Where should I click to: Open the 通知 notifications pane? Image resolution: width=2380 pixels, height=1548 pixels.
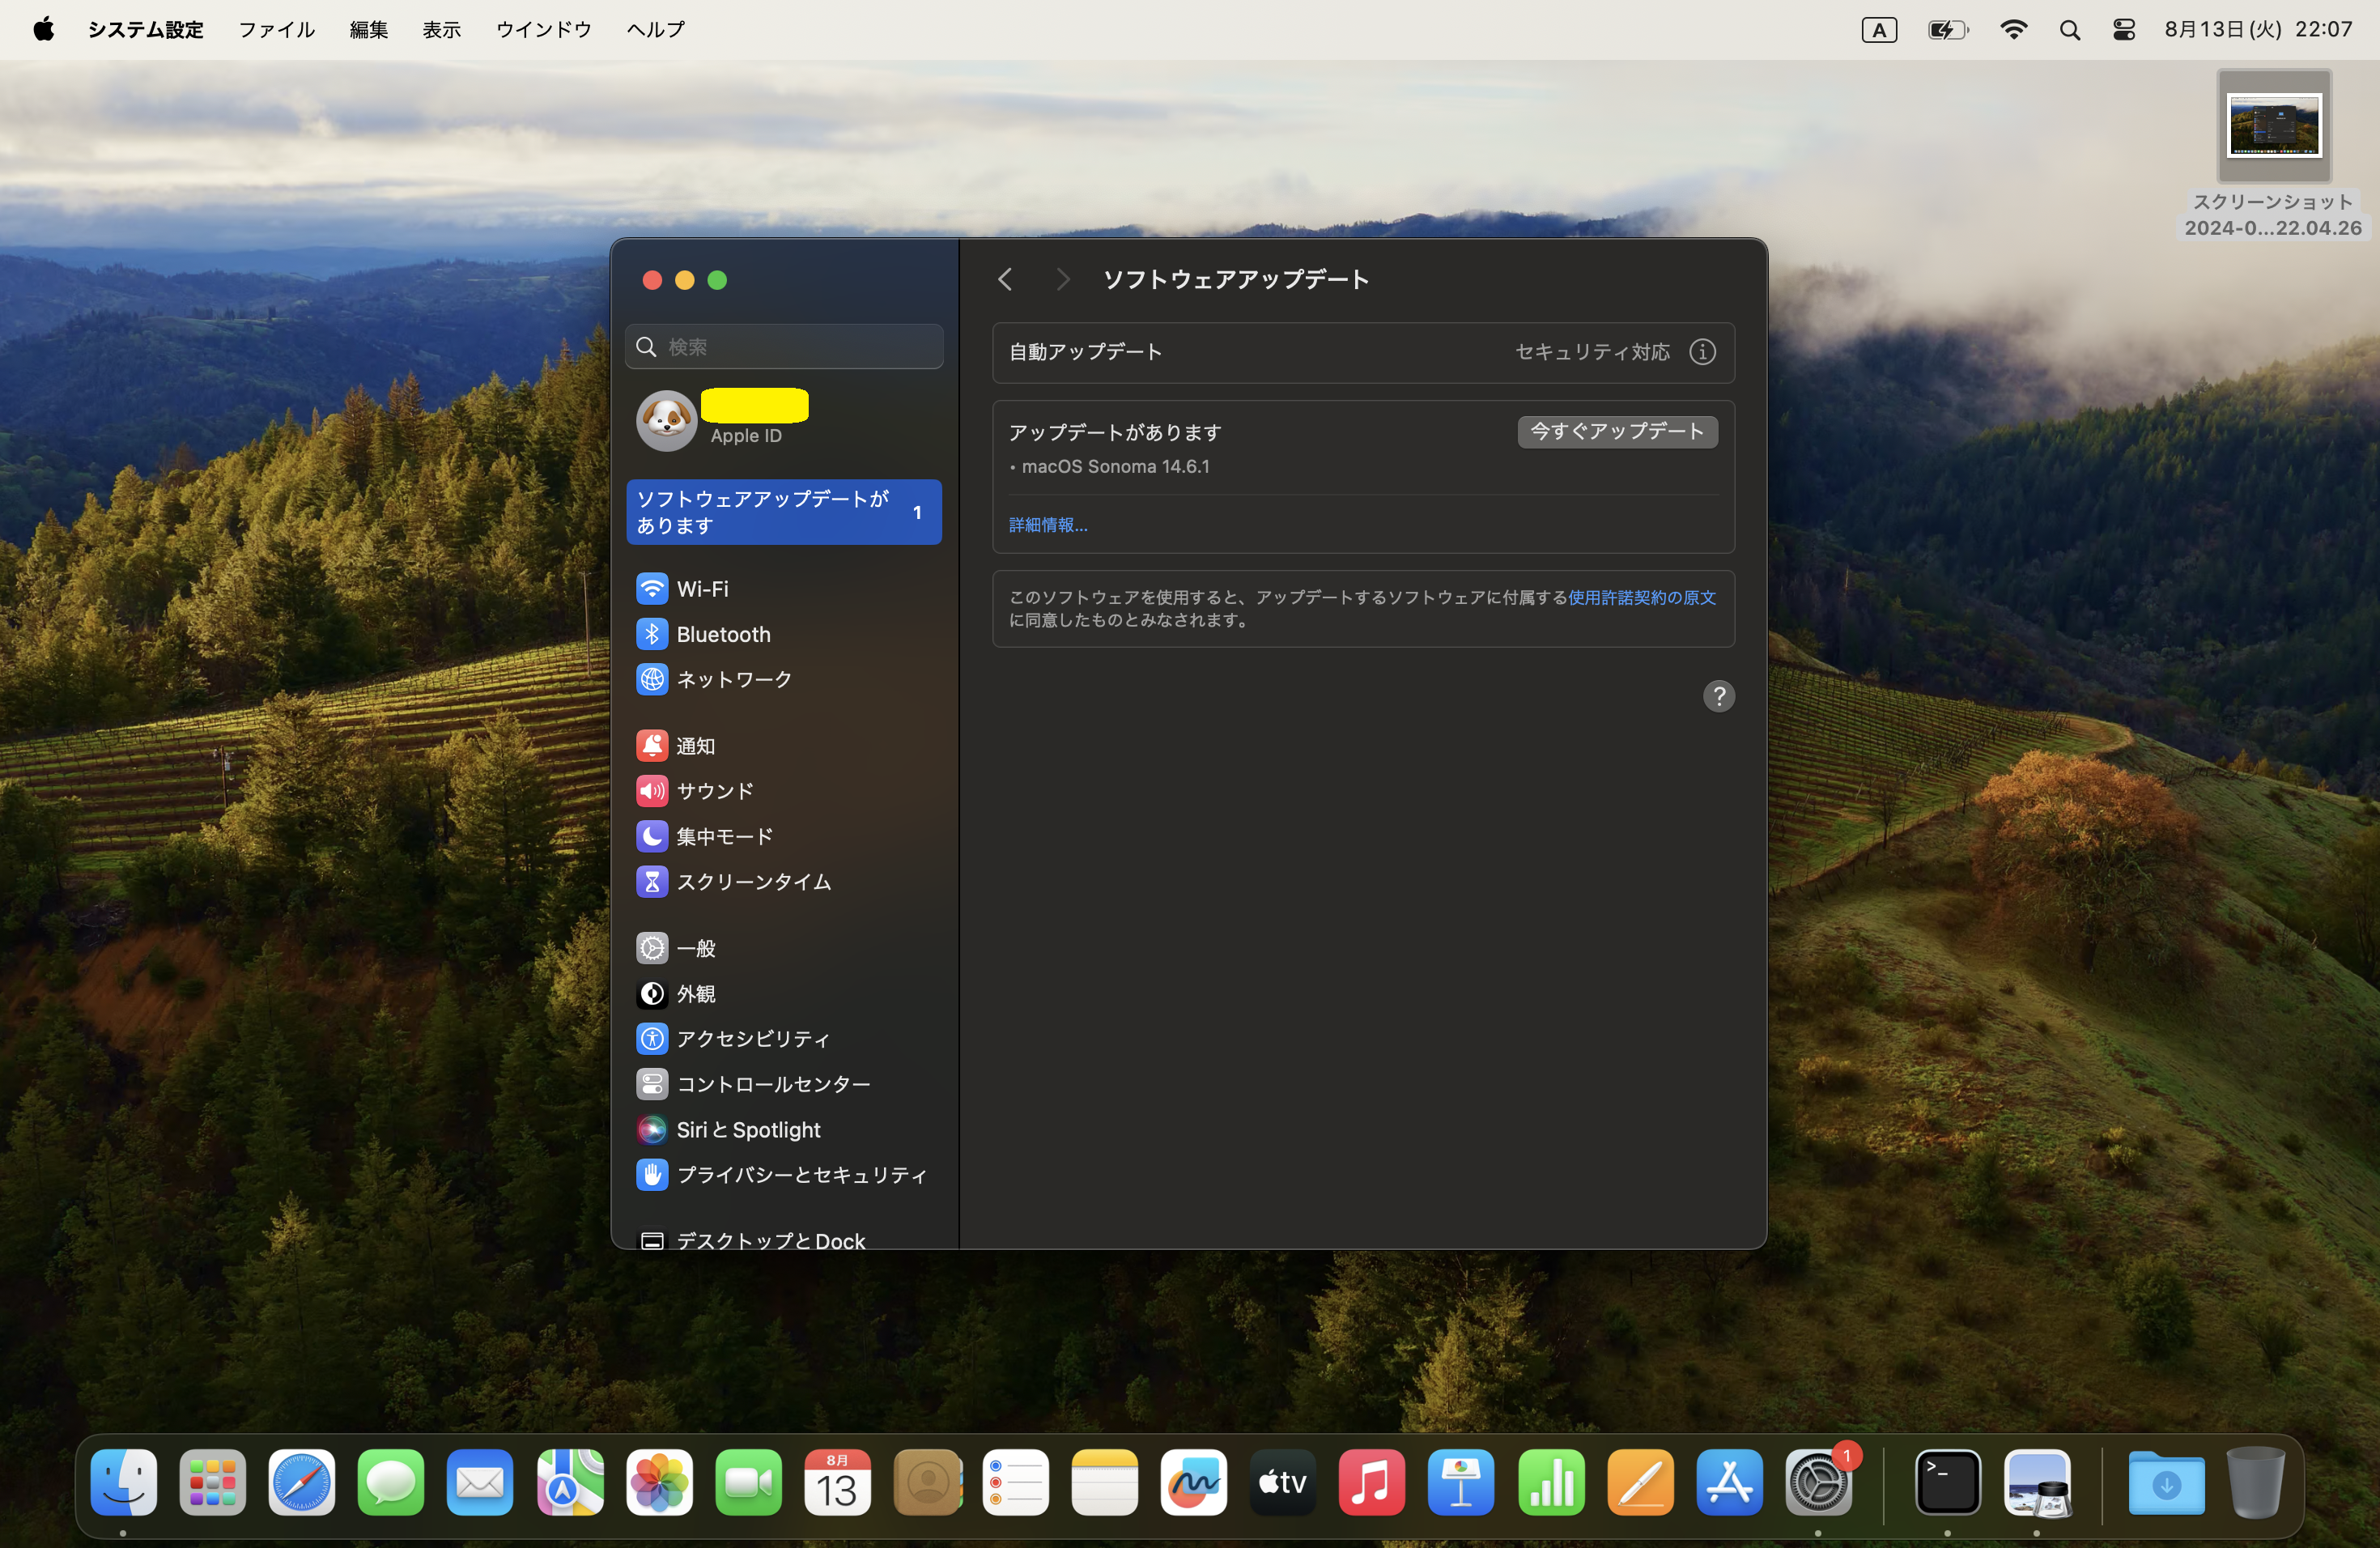click(x=695, y=746)
